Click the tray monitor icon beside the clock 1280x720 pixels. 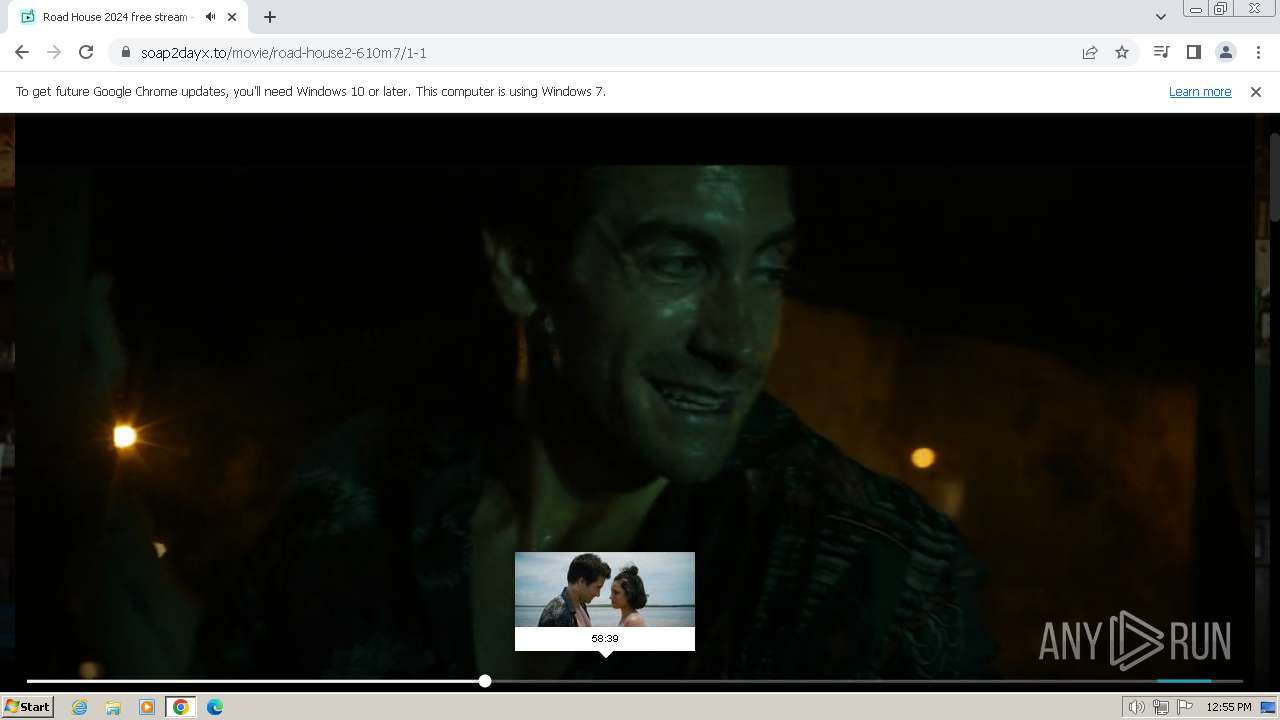pyautogui.click(x=1268, y=707)
